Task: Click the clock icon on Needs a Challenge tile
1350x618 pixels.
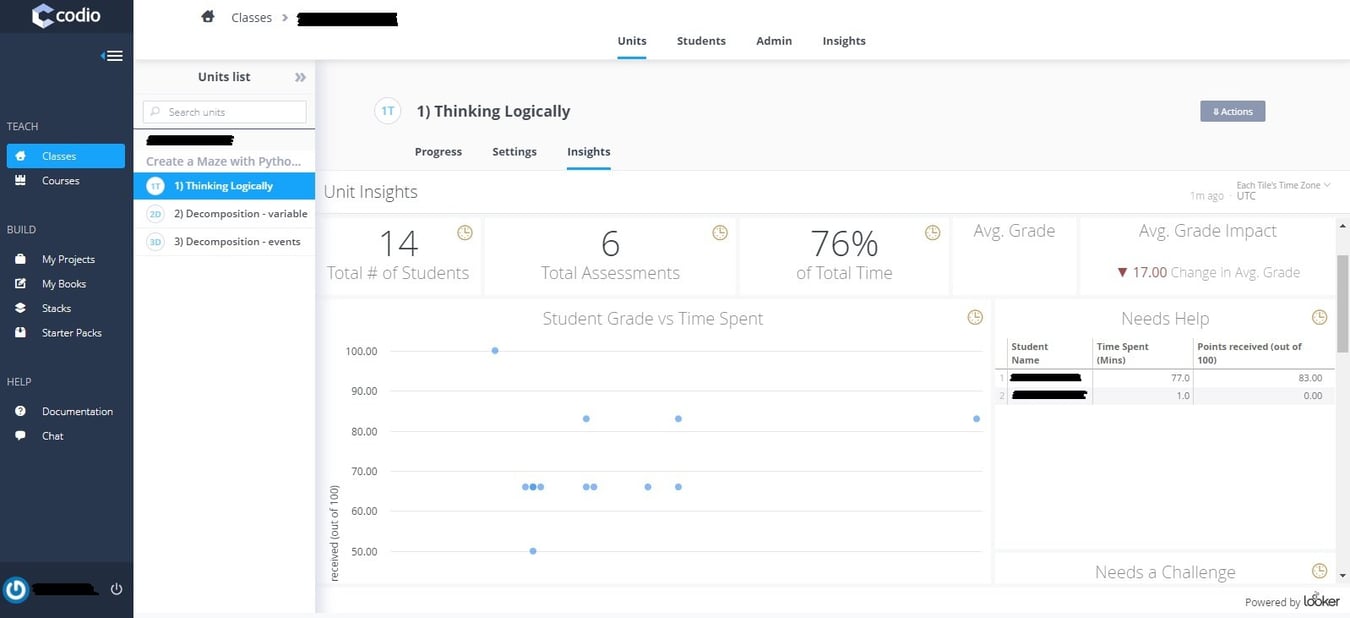Action: (x=1319, y=572)
